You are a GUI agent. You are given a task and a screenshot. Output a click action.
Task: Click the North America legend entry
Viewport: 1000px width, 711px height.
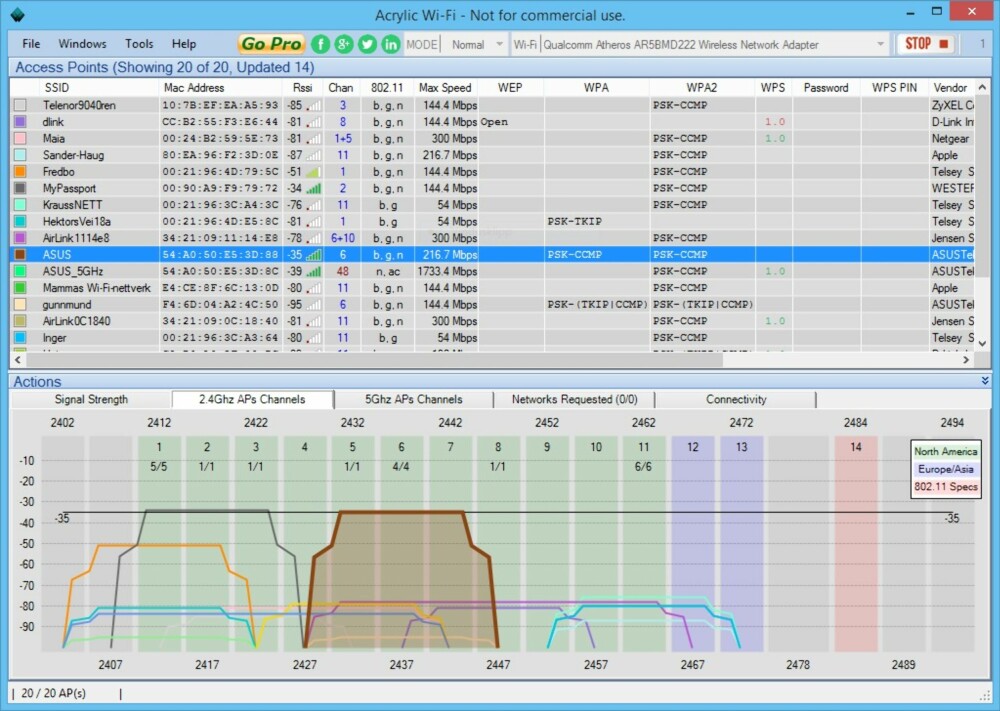(x=945, y=451)
